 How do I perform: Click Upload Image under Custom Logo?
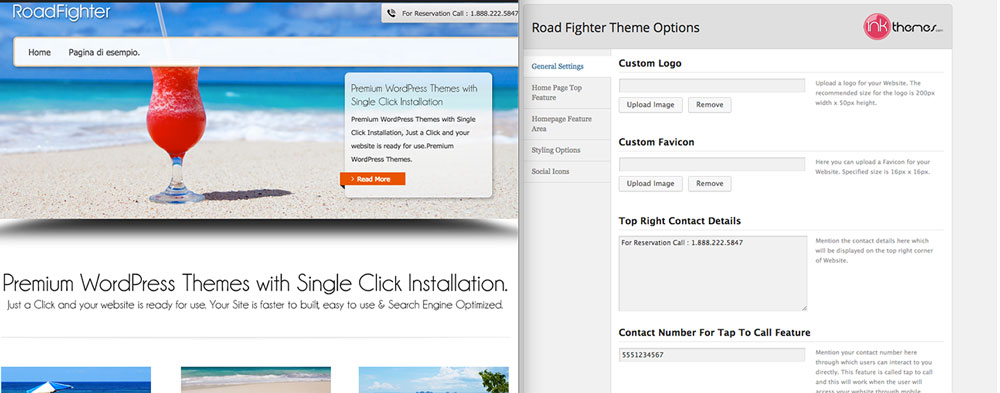click(x=651, y=105)
